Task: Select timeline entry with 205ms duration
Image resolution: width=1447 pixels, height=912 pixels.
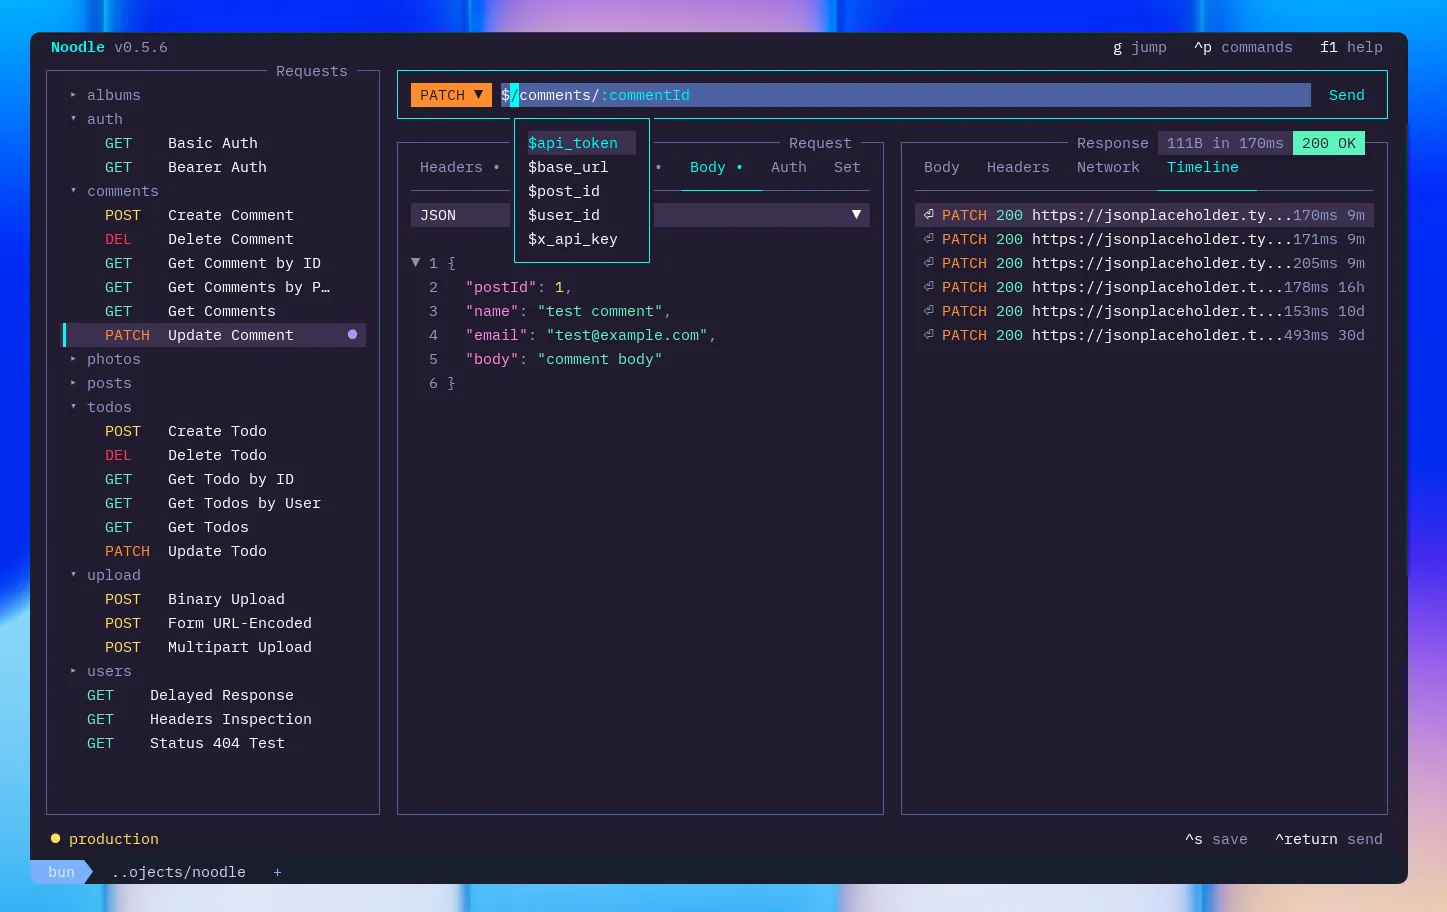Action: [1144, 263]
